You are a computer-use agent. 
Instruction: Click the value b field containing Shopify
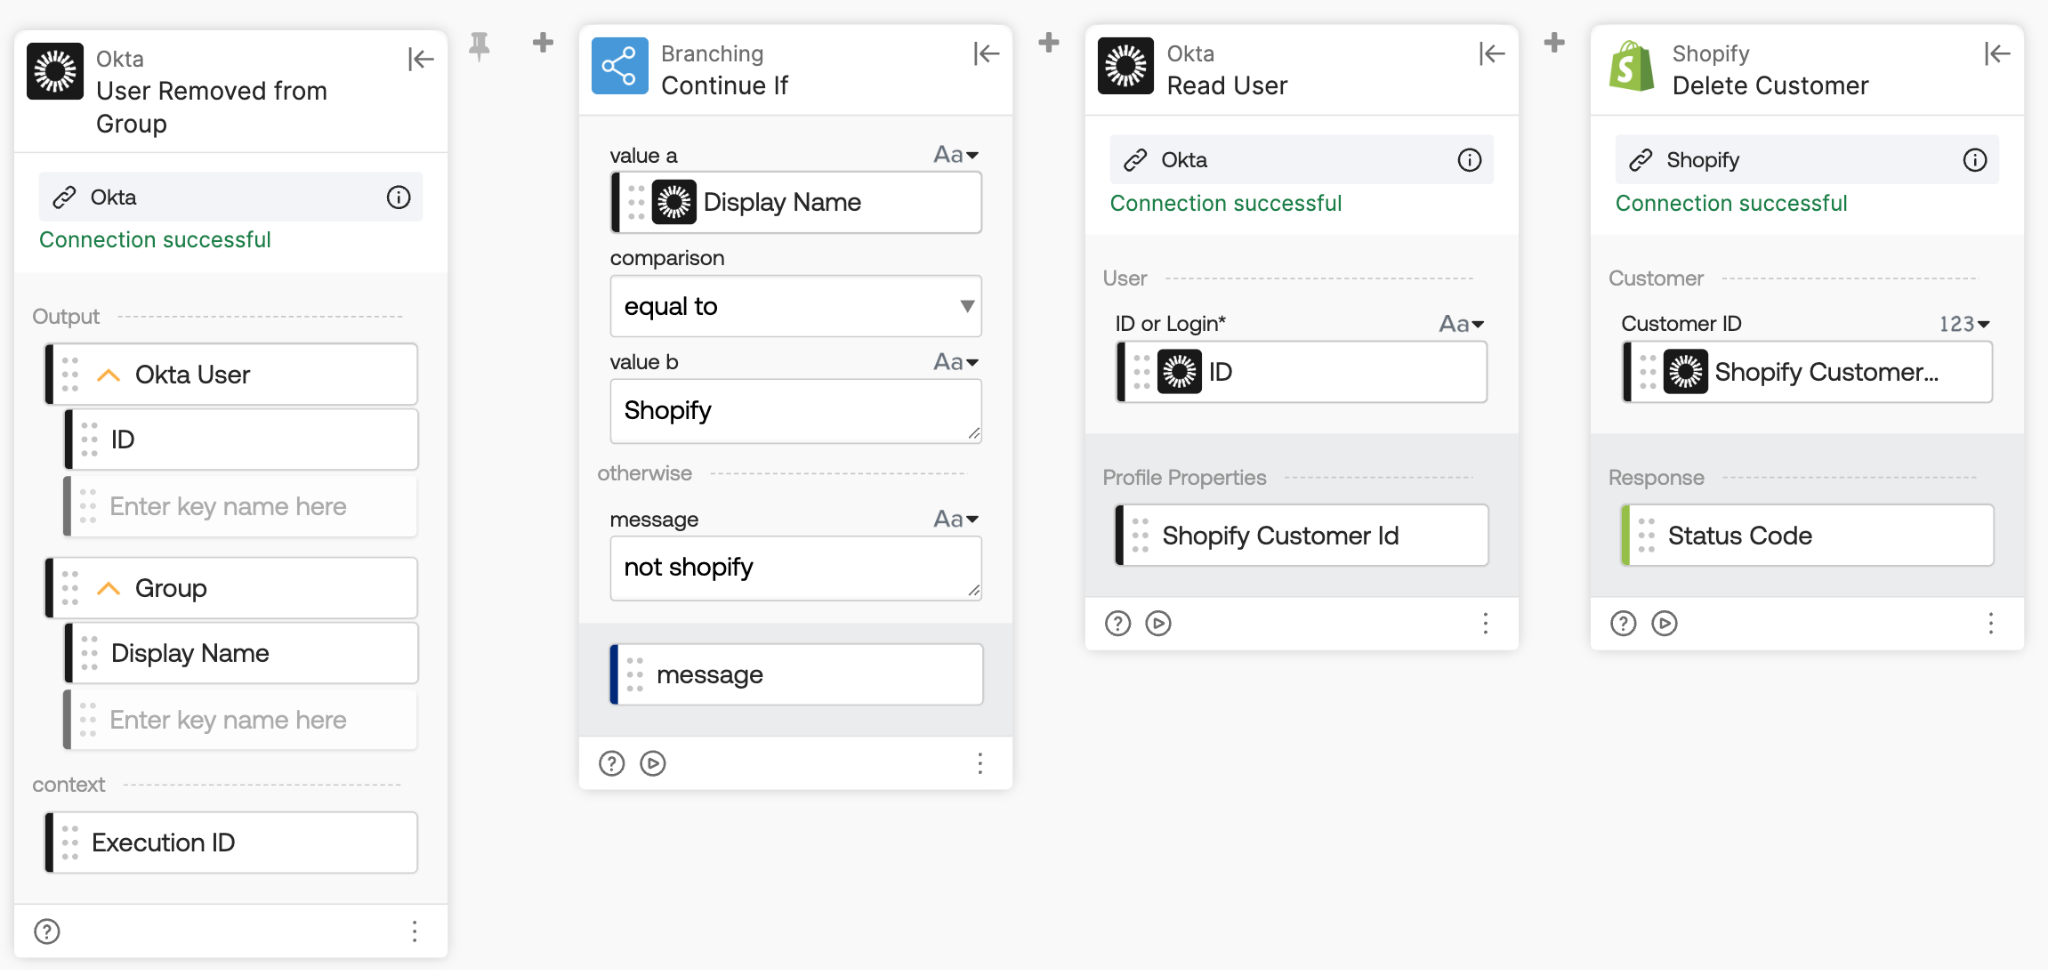click(796, 411)
